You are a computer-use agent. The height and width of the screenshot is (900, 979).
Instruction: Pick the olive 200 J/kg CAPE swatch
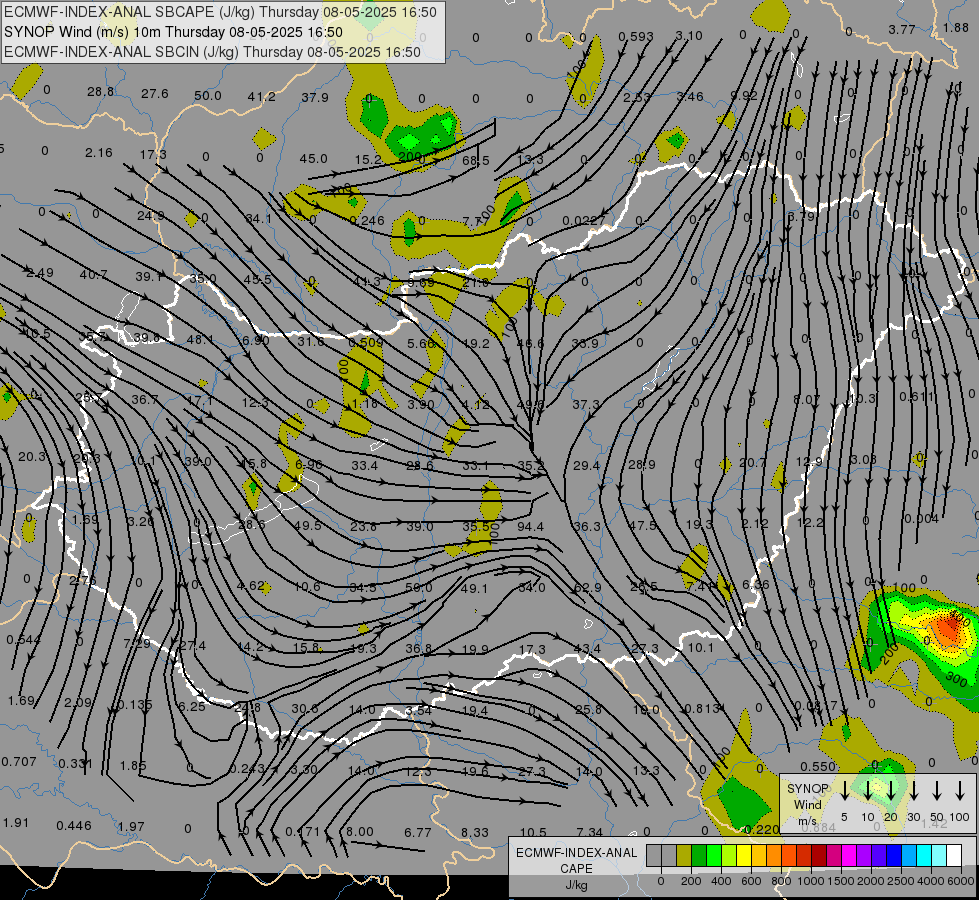(x=684, y=856)
